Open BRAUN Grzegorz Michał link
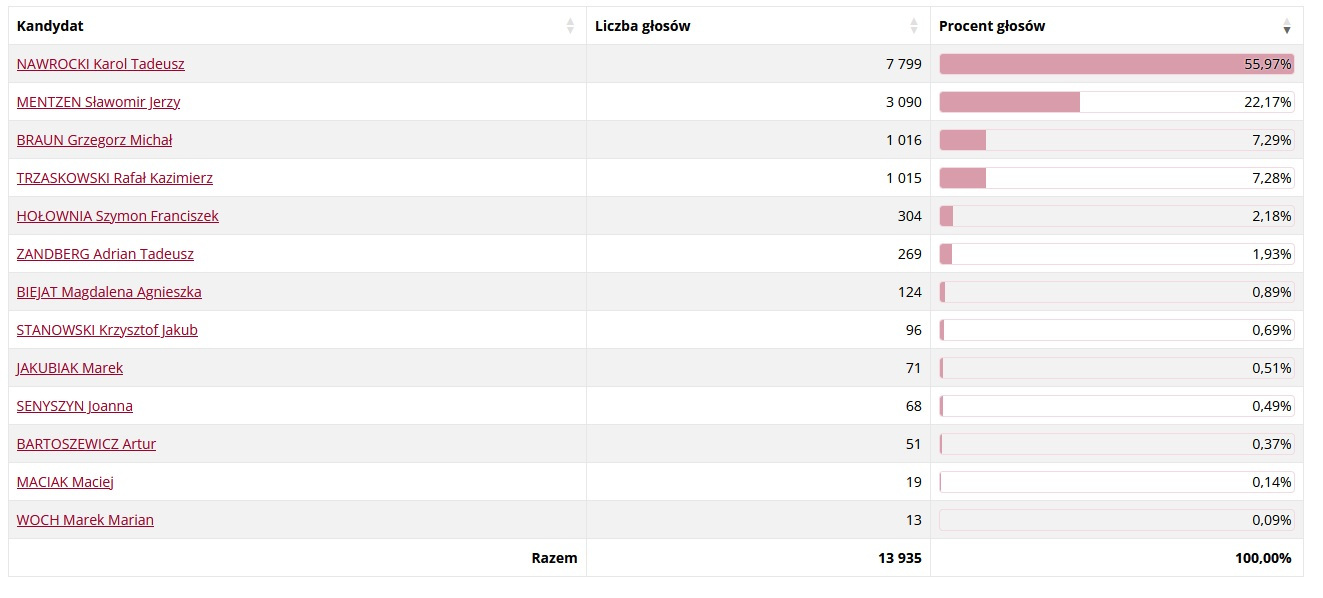This screenshot has width=1323, height=598. coord(95,140)
